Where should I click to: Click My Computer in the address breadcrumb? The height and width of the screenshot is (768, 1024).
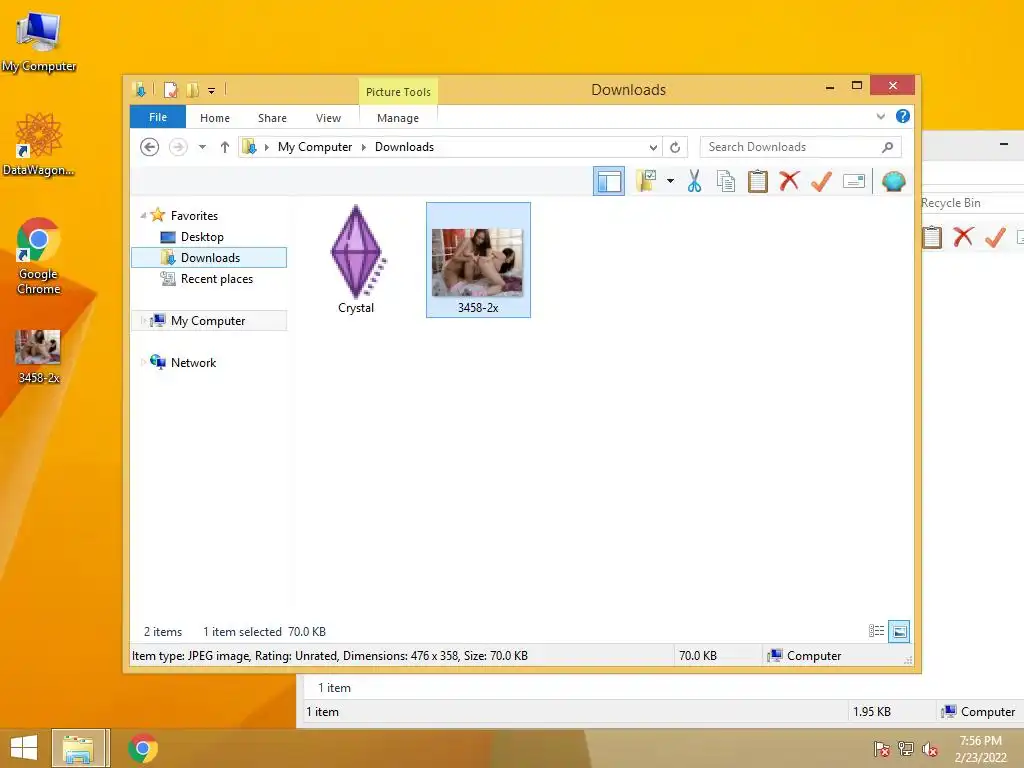pyautogui.click(x=315, y=147)
